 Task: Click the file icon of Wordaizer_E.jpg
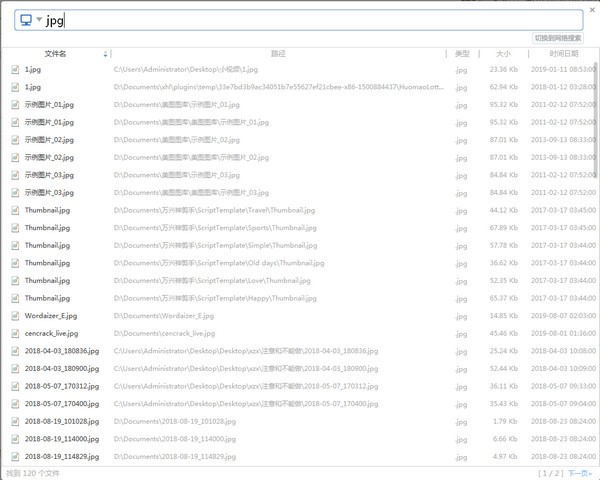pos(15,316)
